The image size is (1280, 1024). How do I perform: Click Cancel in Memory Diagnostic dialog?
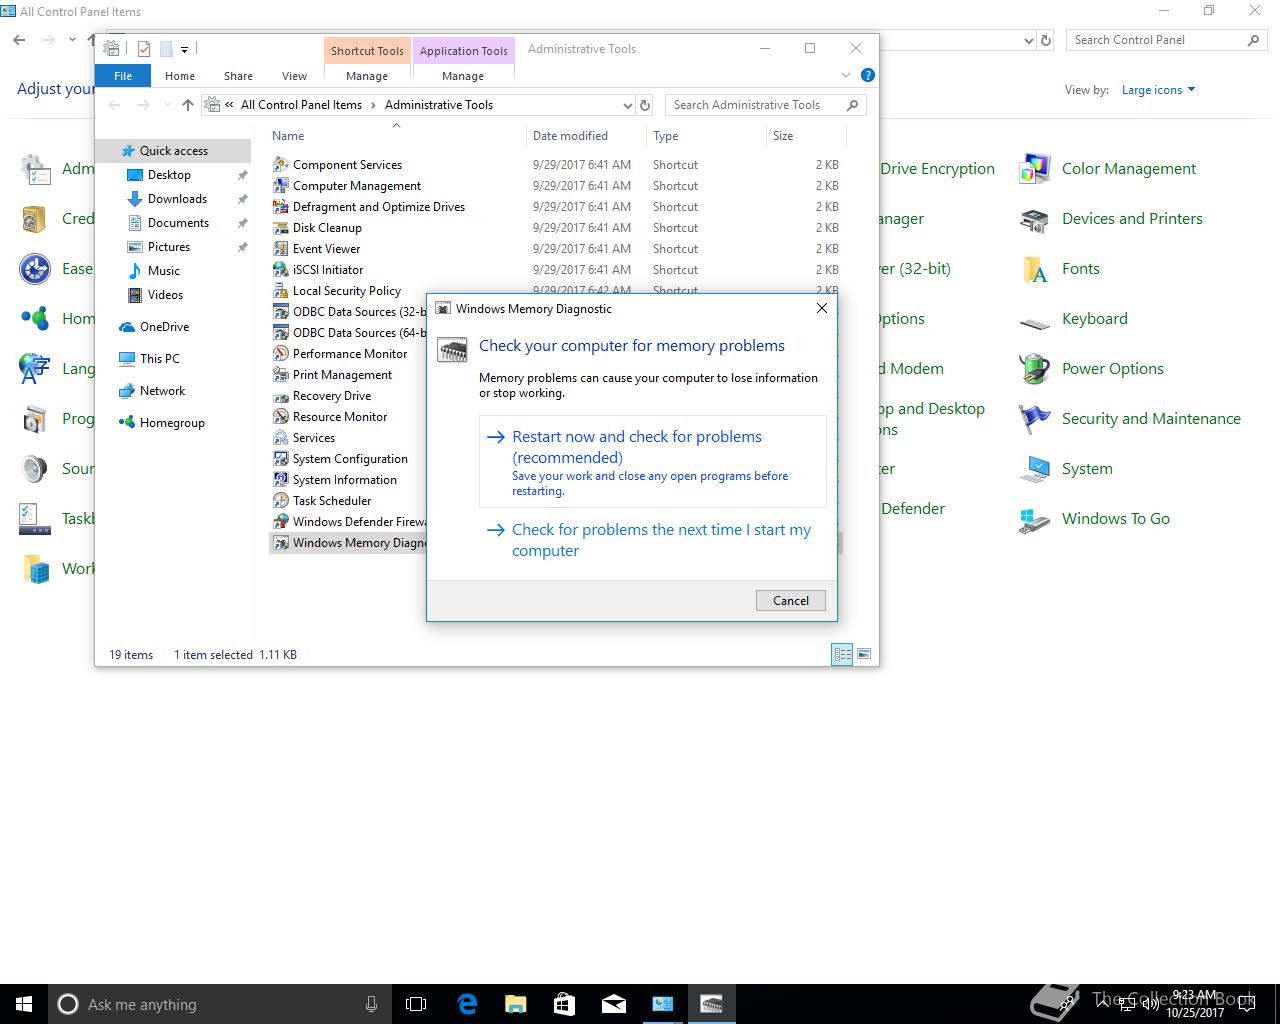(791, 601)
